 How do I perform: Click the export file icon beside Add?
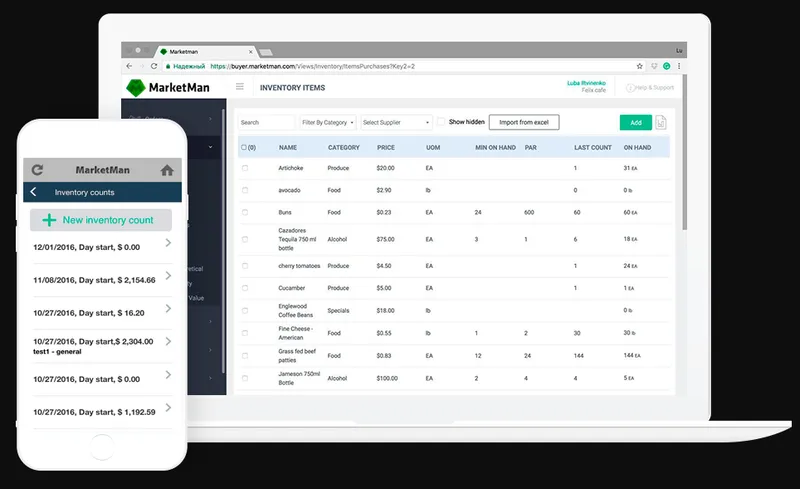[661, 122]
